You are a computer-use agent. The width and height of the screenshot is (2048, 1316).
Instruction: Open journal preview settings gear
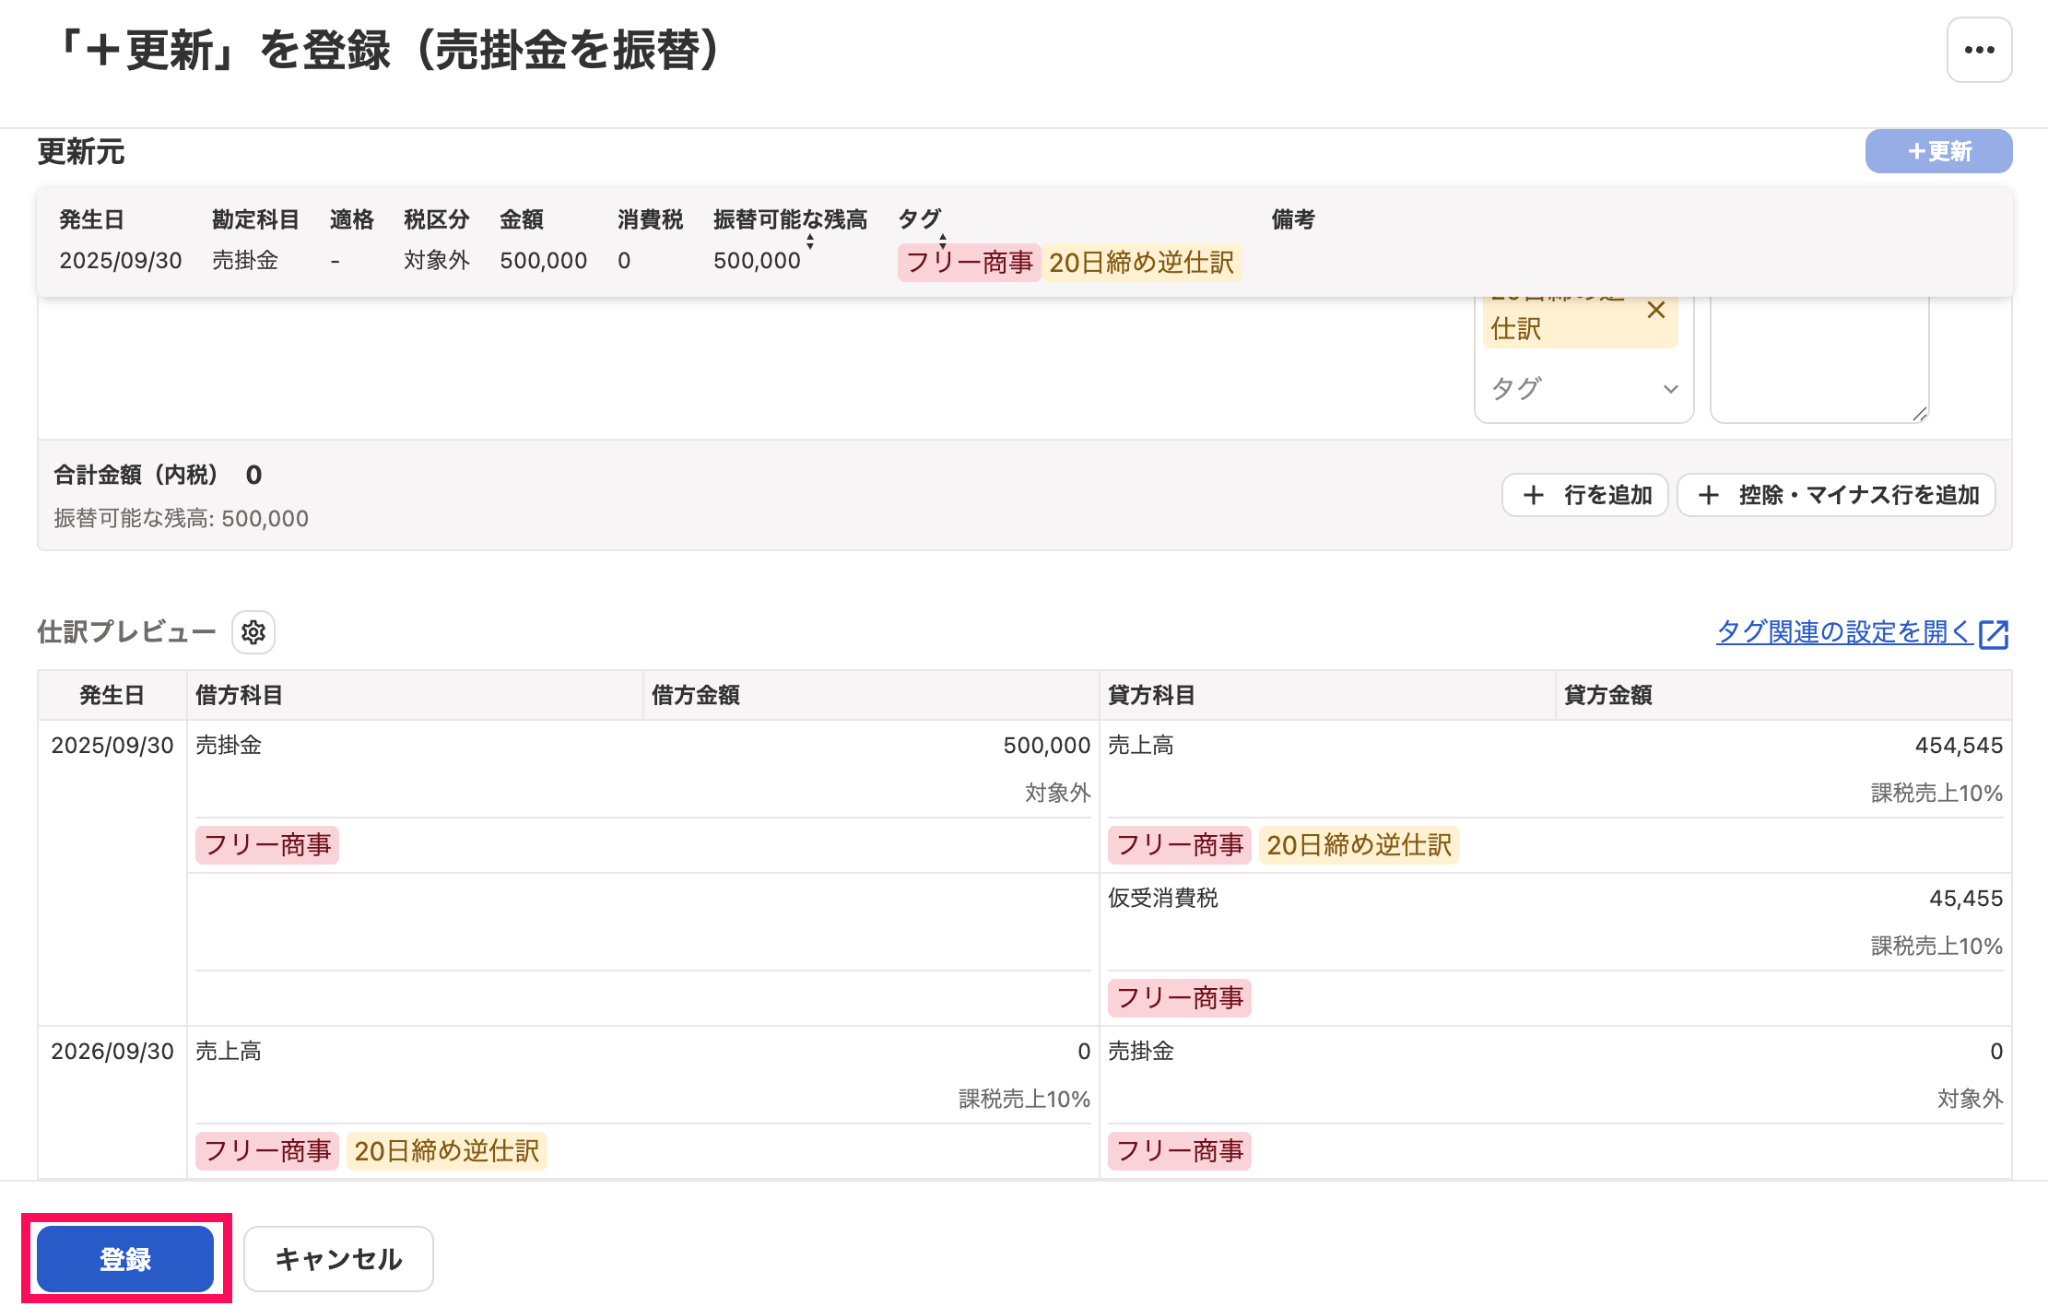tap(253, 632)
